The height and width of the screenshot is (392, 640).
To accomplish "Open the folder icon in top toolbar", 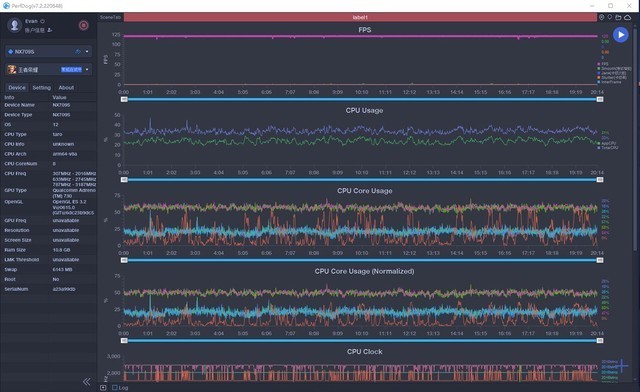I will (618, 17).
